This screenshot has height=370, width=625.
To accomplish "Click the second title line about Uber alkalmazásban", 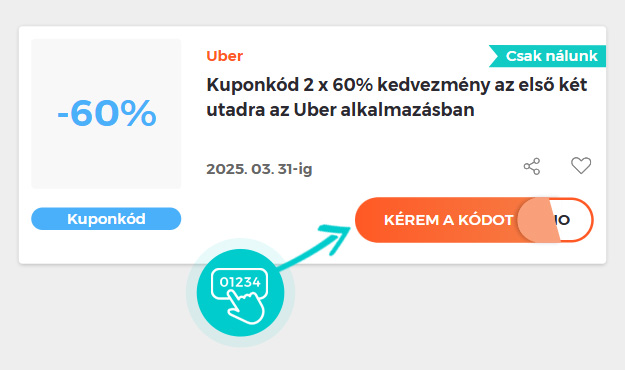I will pos(340,110).
